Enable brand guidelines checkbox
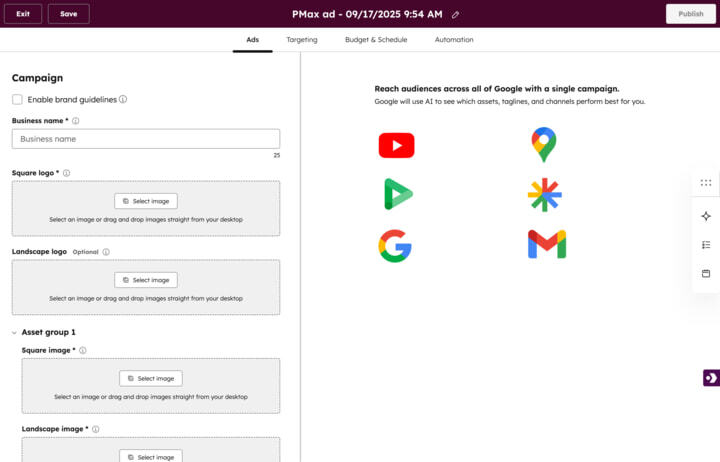 tap(17, 100)
